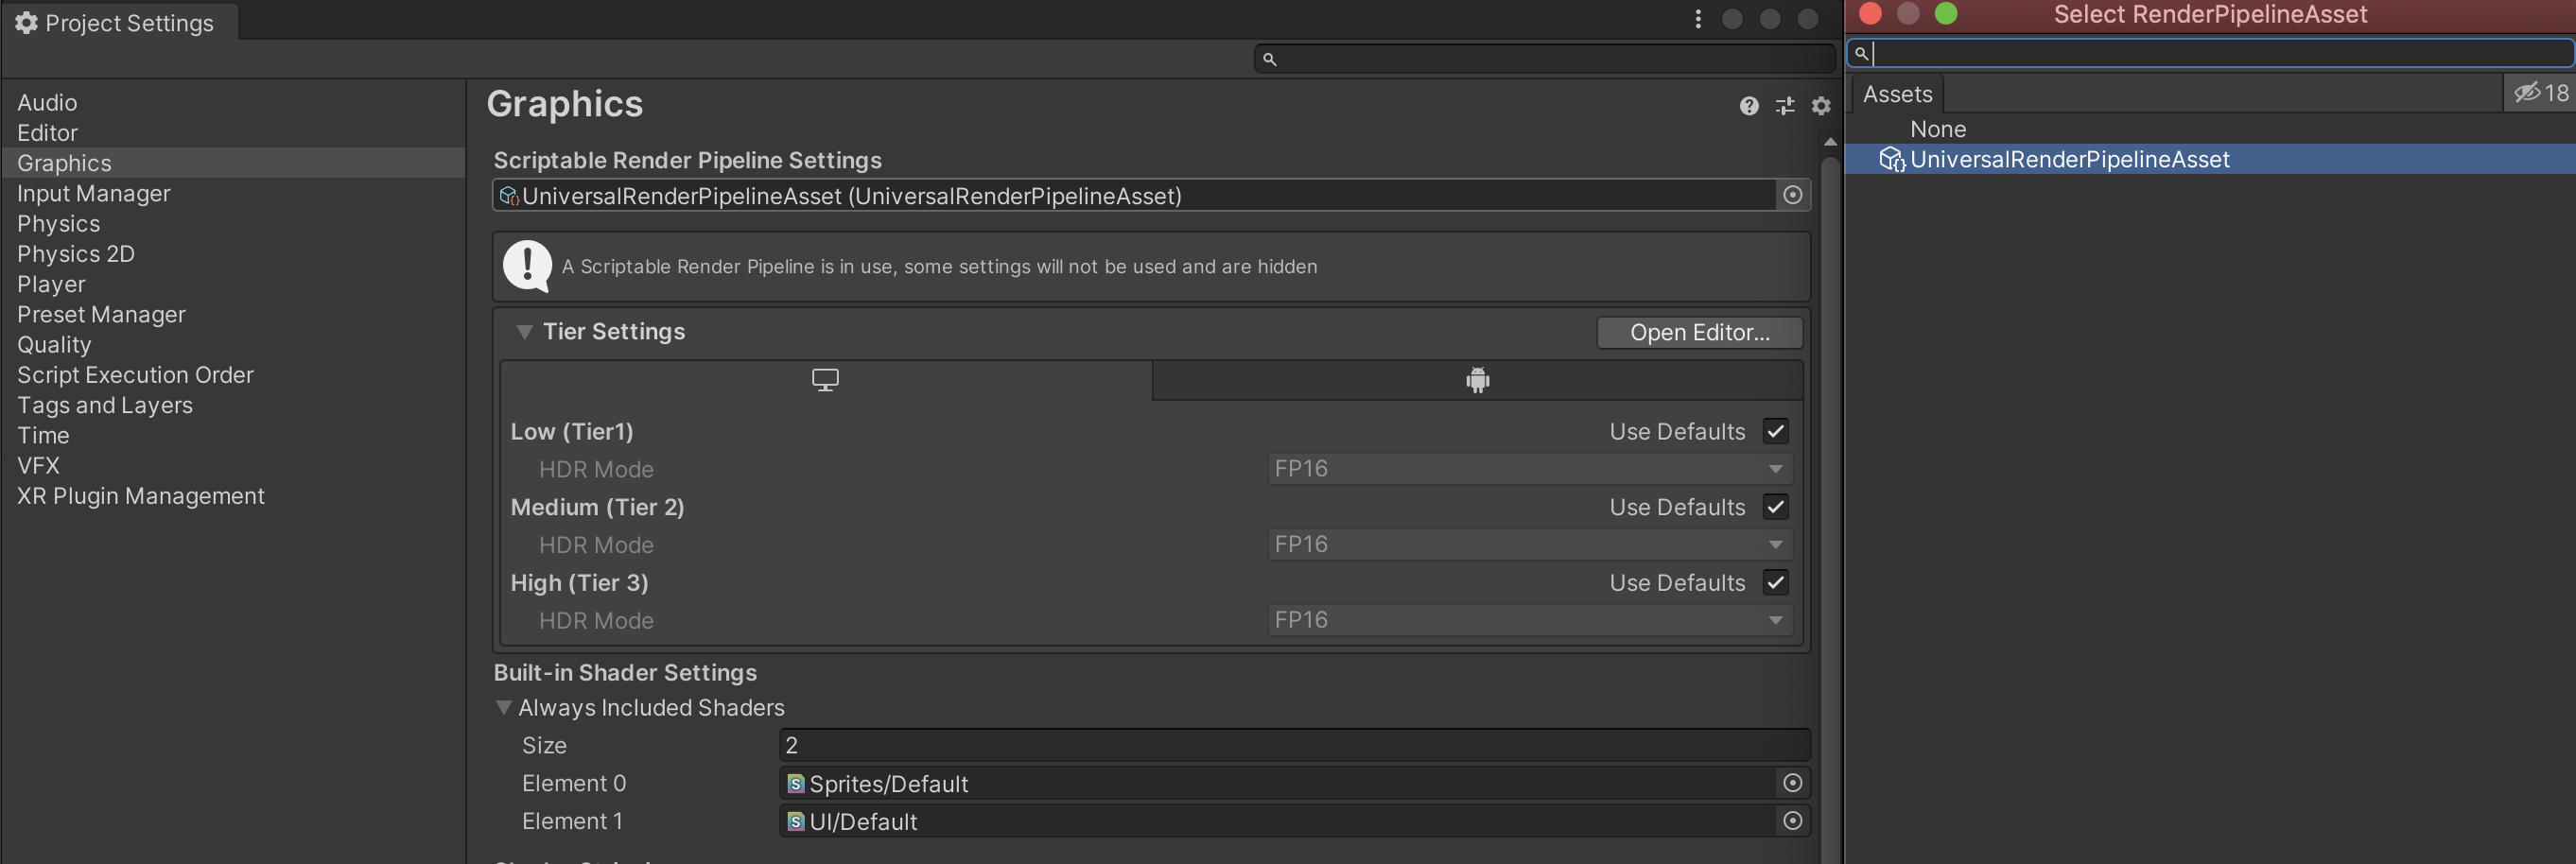Viewport: 2576px width, 864px height.
Task: Click the High (Tier 3) label
Action: pyautogui.click(x=579, y=582)
